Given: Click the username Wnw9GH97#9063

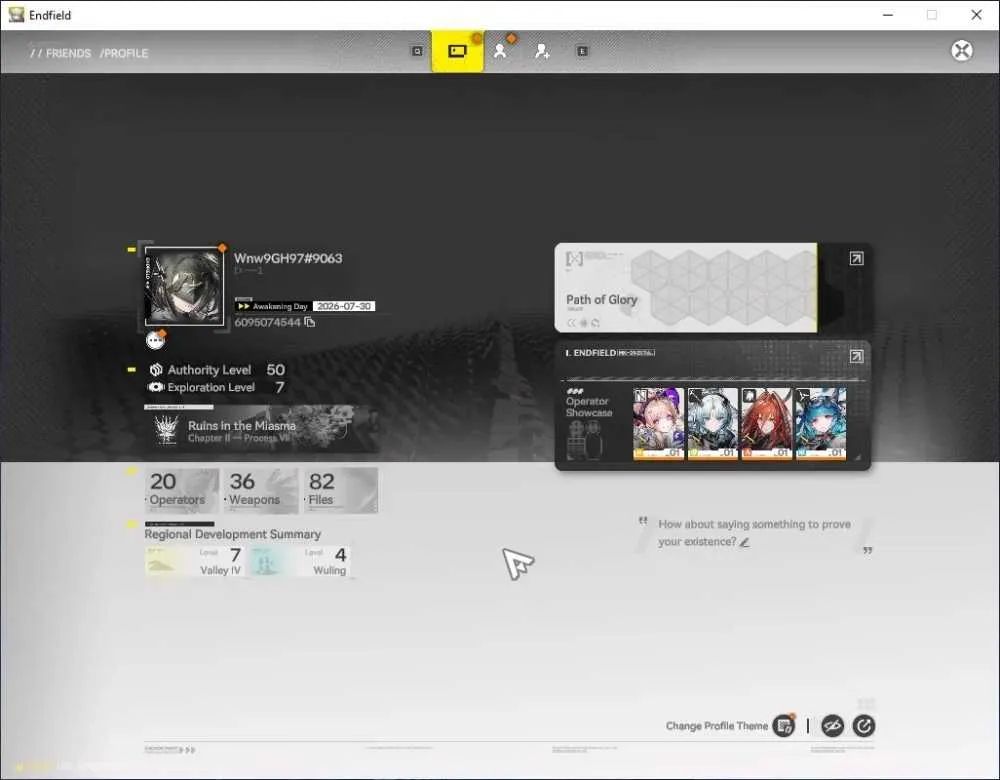Looking at the screenshot, I should point(288,258).
